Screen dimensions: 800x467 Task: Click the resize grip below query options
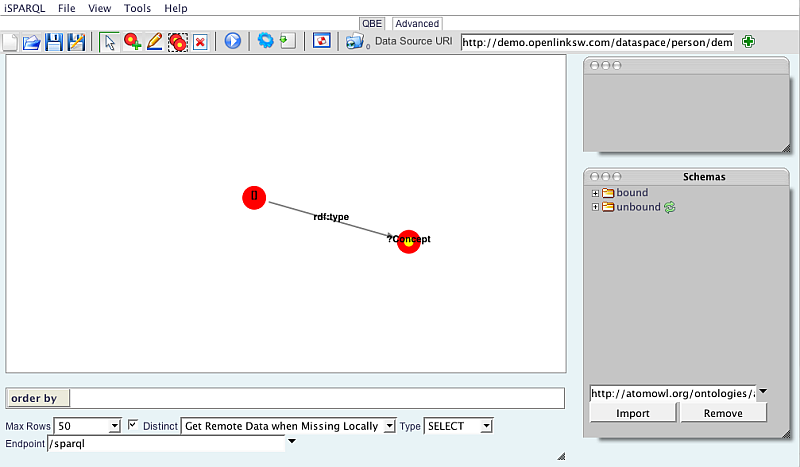point(561,456)
